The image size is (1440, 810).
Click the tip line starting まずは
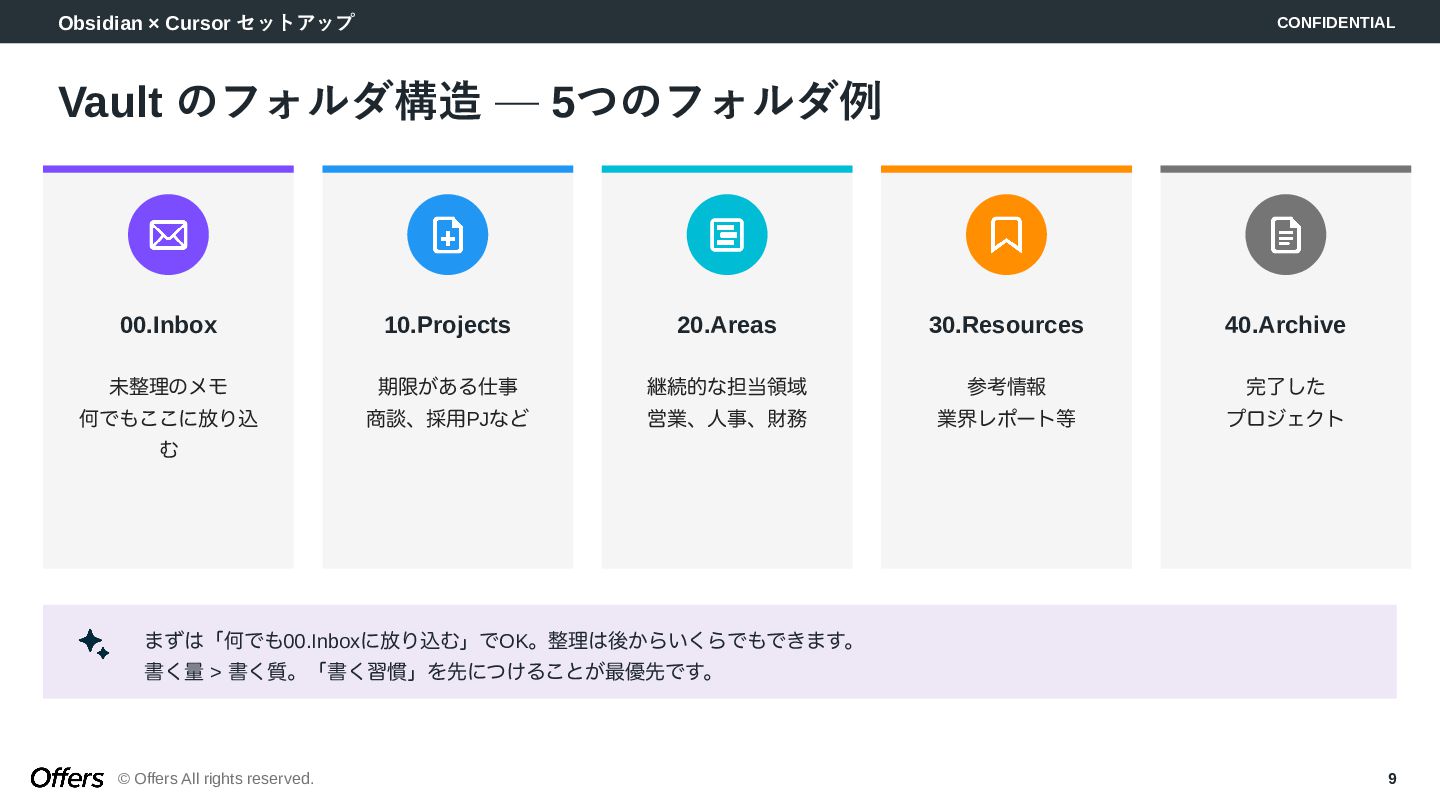[502, 640]
